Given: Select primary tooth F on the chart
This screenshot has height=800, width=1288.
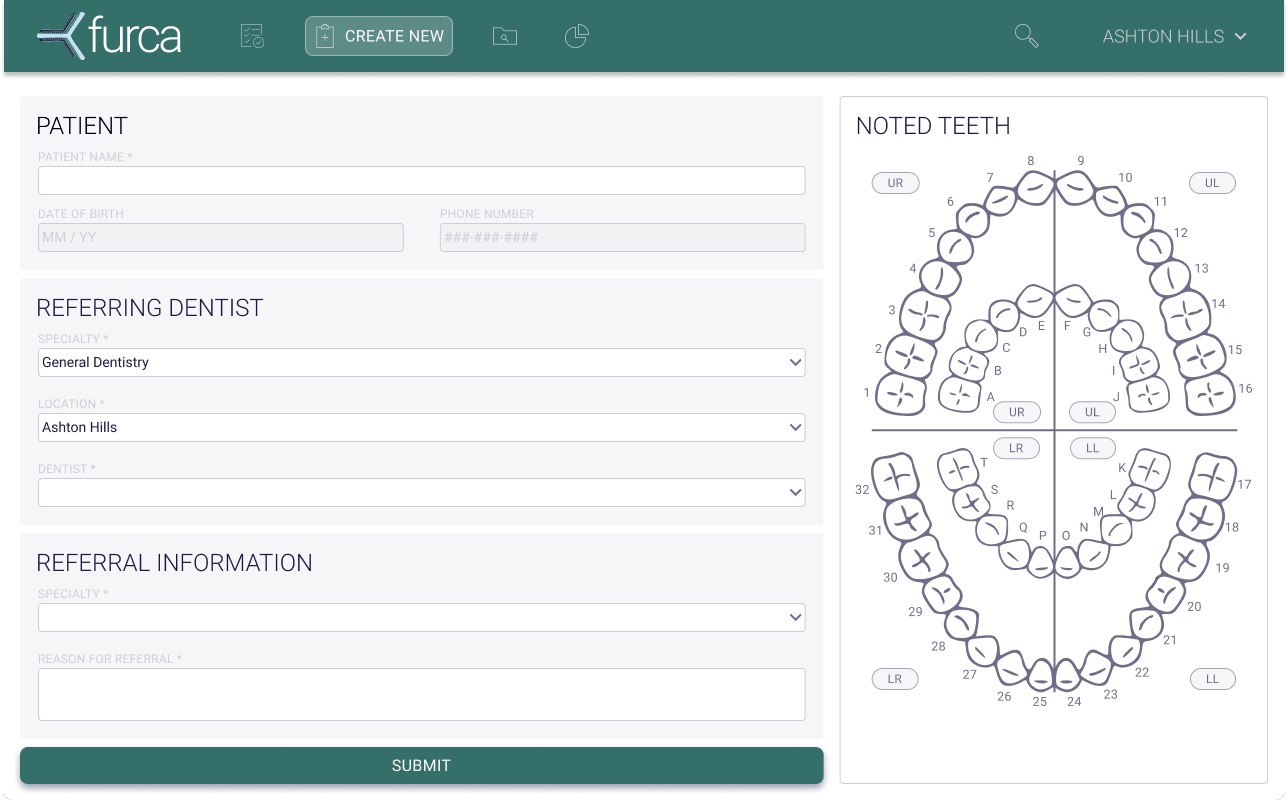Looking at the screenshot, I should click(1074, 300).
